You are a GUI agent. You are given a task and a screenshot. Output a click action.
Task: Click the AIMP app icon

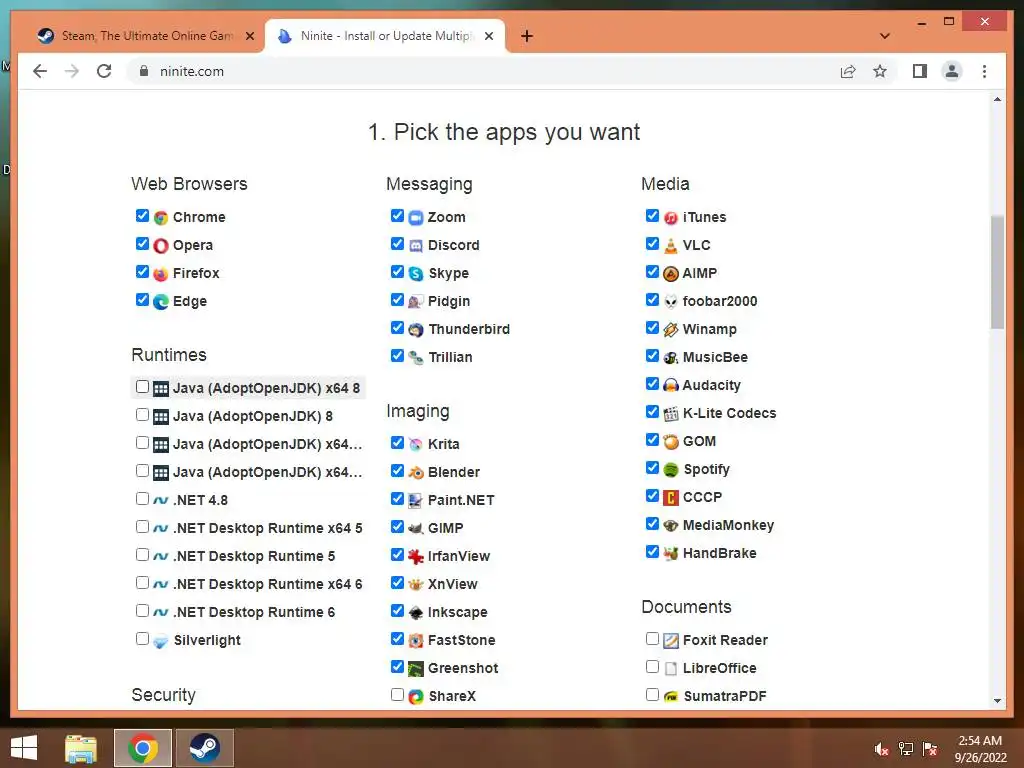coord(671,274)
